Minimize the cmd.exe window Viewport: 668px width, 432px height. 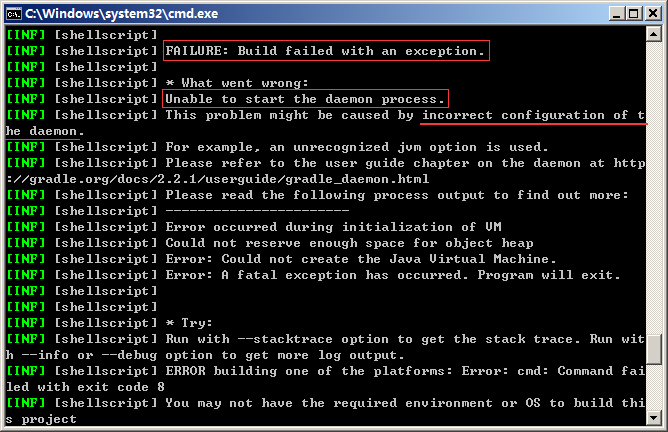point(616,14)
